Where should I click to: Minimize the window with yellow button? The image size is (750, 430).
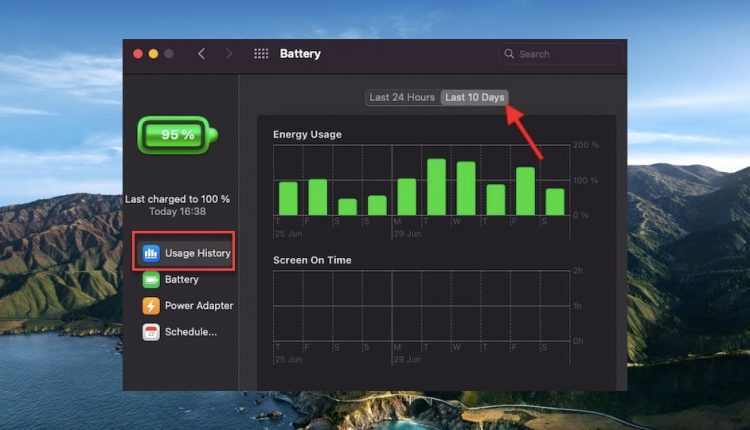point(154,54)
